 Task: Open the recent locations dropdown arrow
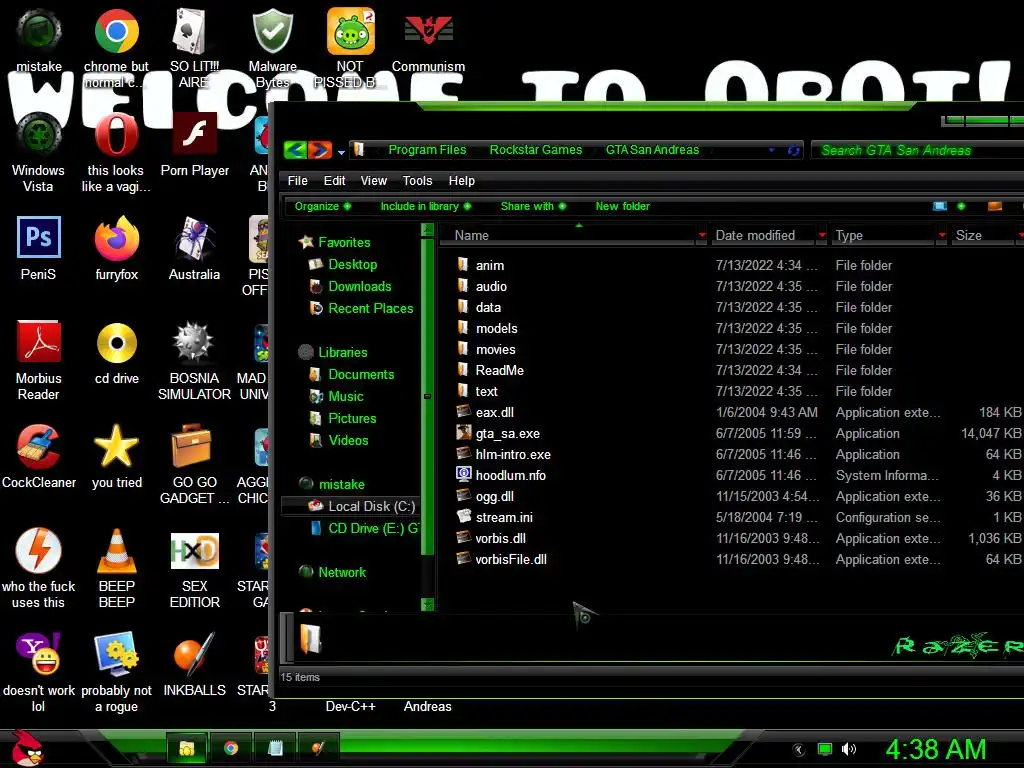[x=341, y=152]
